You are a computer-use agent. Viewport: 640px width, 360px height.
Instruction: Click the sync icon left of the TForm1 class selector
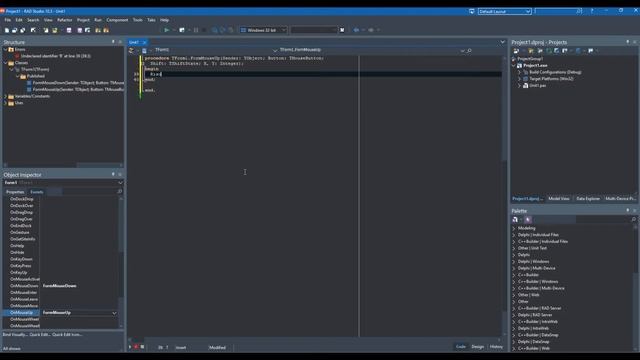tap(131, 51)
